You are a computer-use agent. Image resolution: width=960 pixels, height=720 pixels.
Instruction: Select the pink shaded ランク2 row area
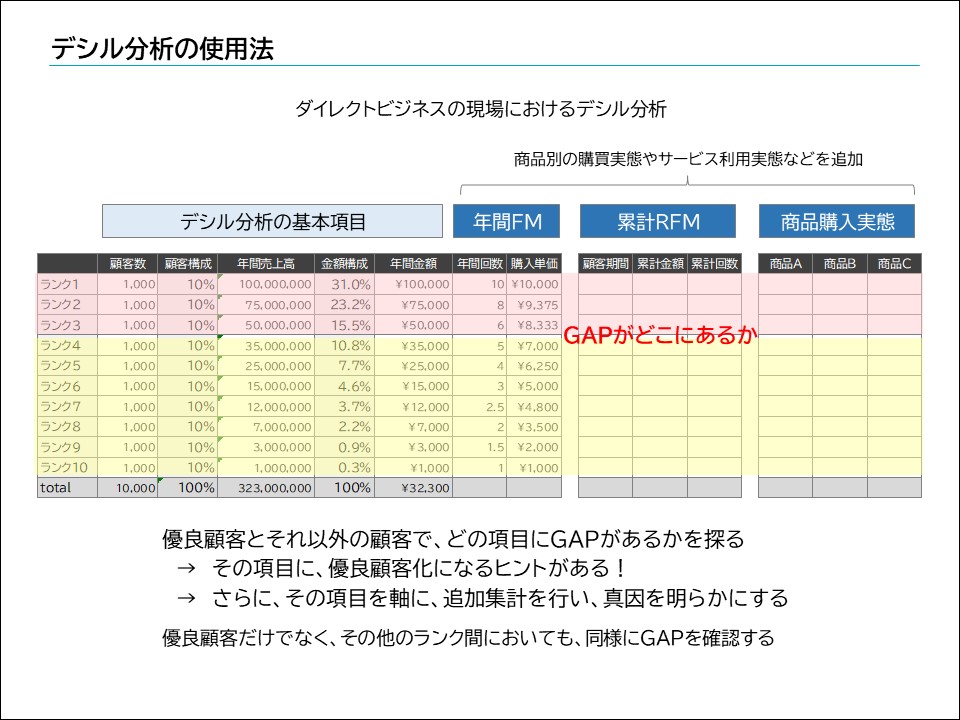coord(300,304)
